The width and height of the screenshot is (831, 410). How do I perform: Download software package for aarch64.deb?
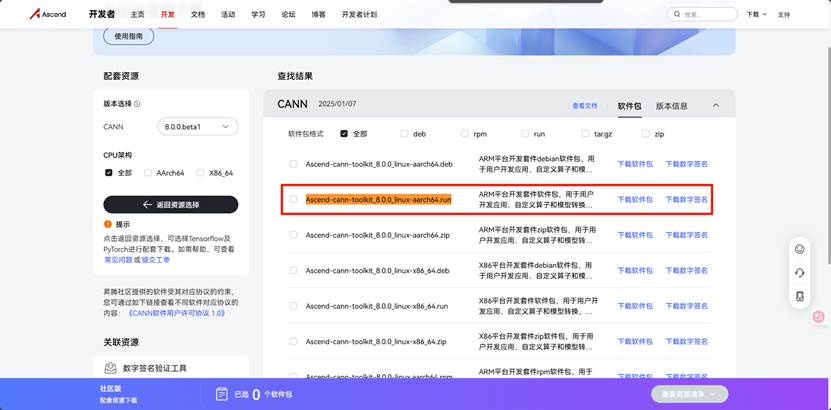(635, 164)
